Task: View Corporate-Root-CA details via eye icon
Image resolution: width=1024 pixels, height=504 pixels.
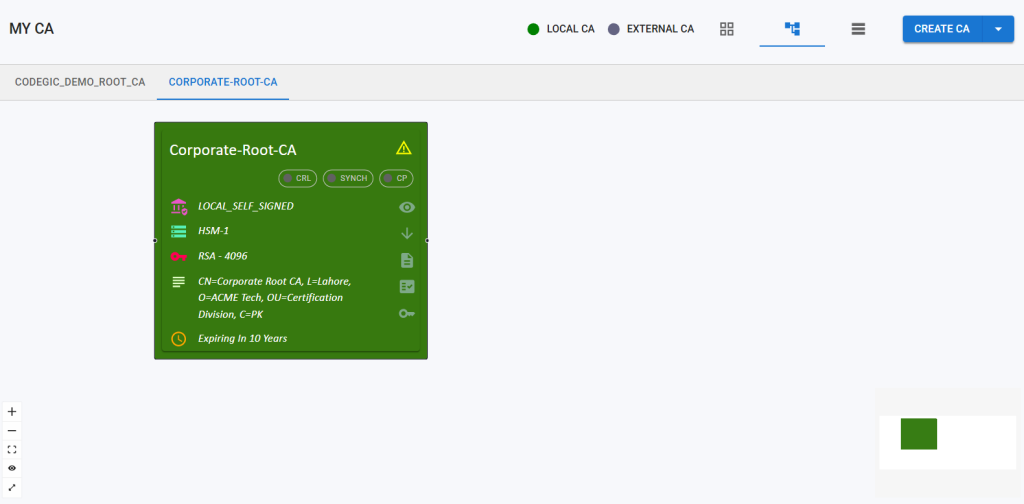Action: coord(407,207)
